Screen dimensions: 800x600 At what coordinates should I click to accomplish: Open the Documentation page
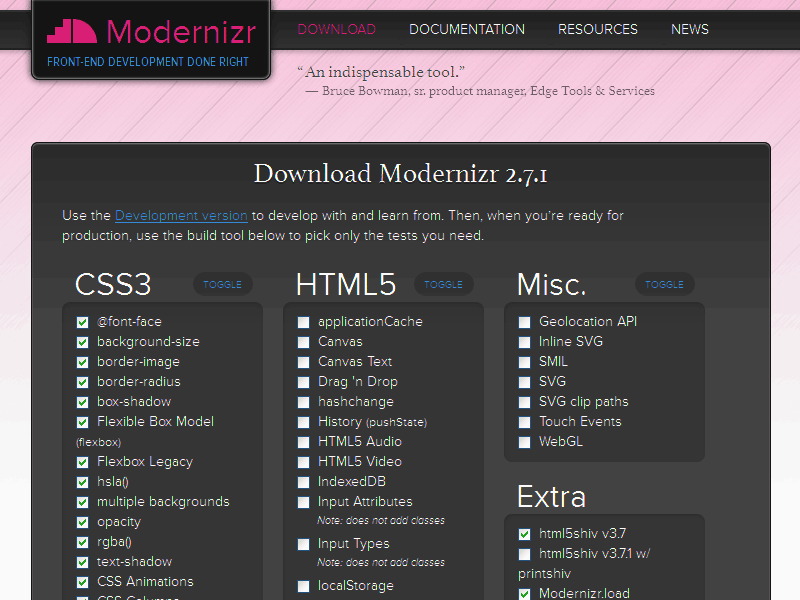tap(466, 29)
